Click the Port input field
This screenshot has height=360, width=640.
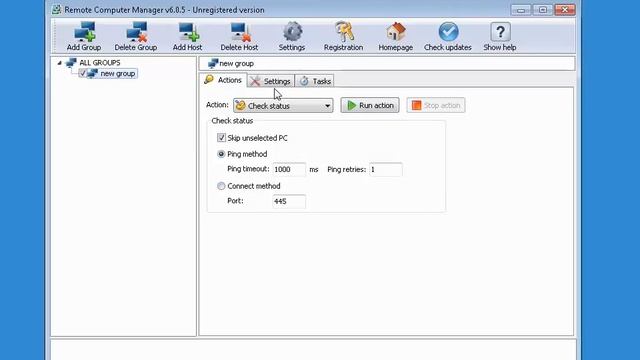289,201
